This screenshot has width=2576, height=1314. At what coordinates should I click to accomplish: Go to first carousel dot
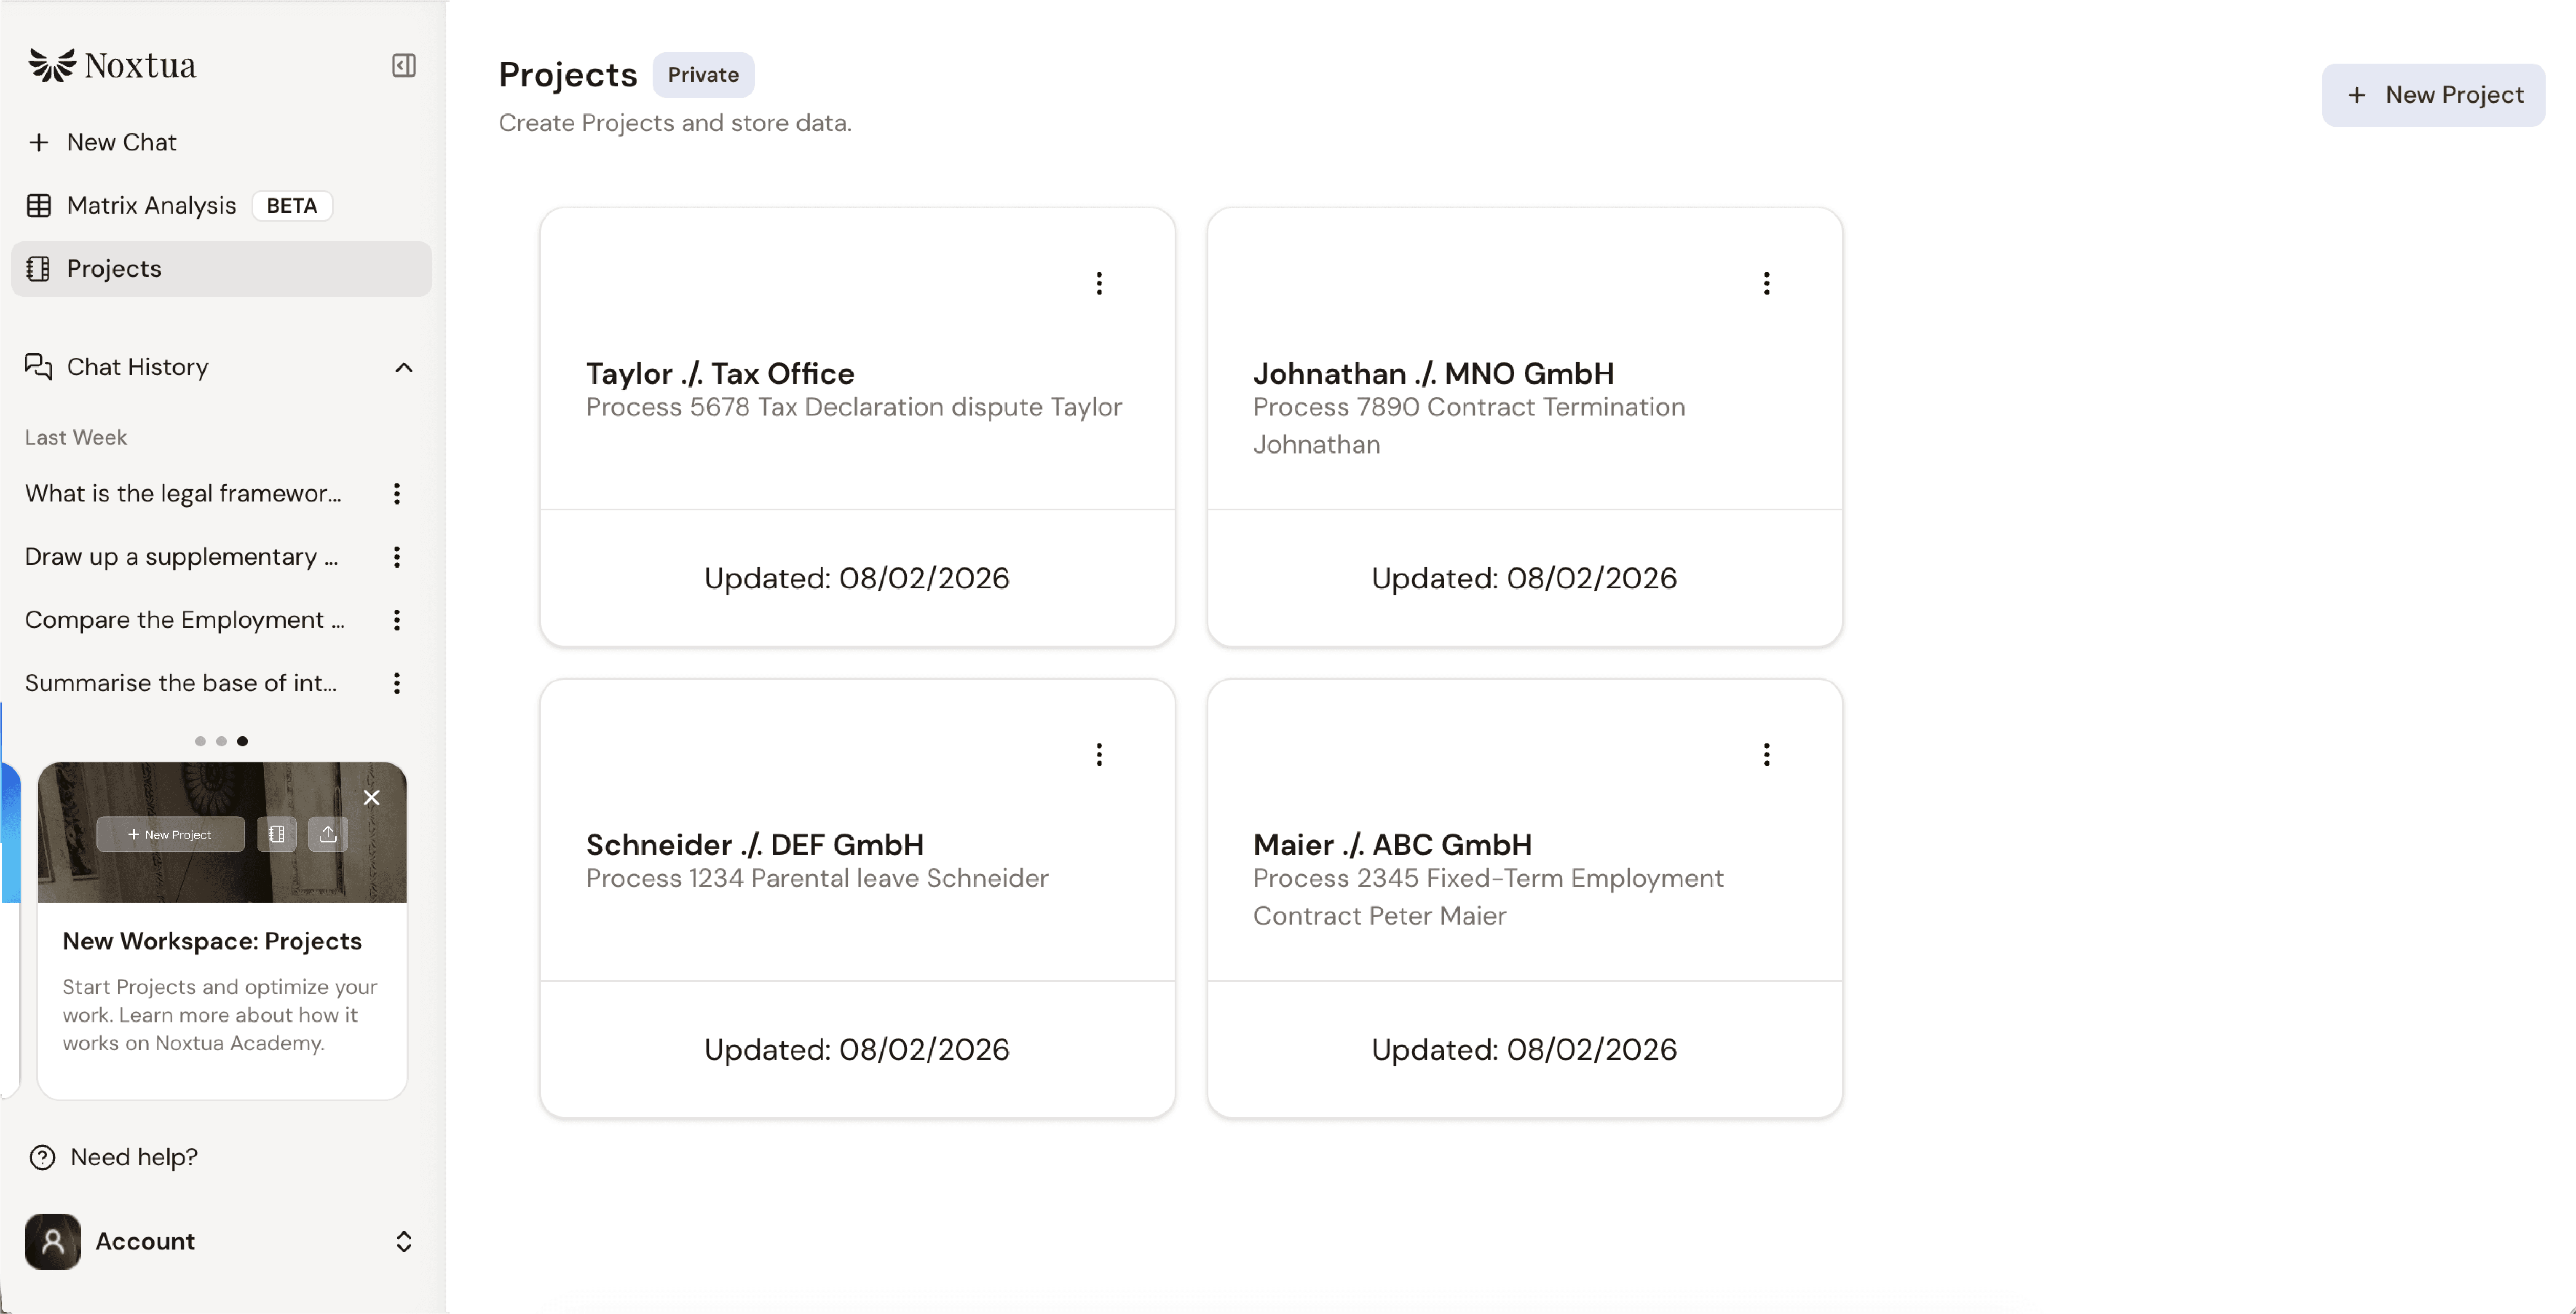[200, 741]
